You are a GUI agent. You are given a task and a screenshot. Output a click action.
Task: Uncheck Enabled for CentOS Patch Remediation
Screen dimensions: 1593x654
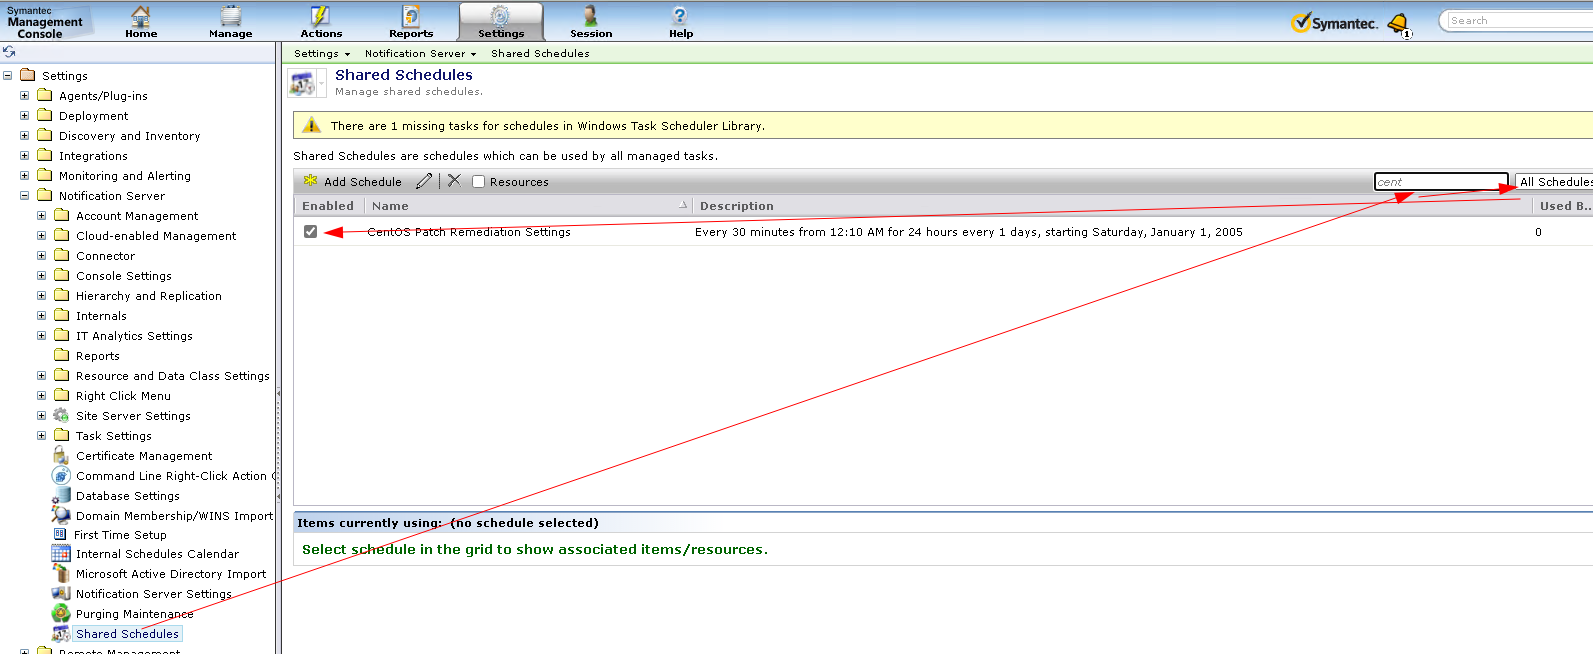(310, 232)
